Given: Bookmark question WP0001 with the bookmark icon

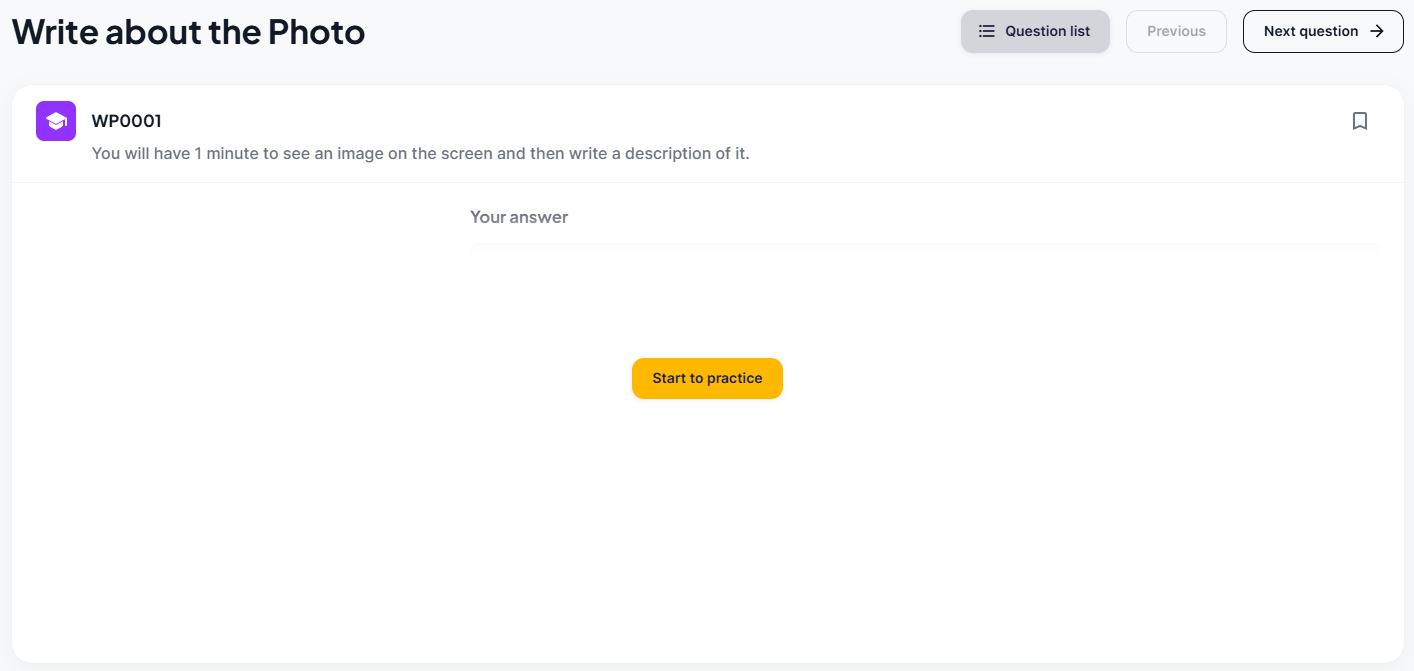Looking at the screenshot, I should tap(1359, 121).
